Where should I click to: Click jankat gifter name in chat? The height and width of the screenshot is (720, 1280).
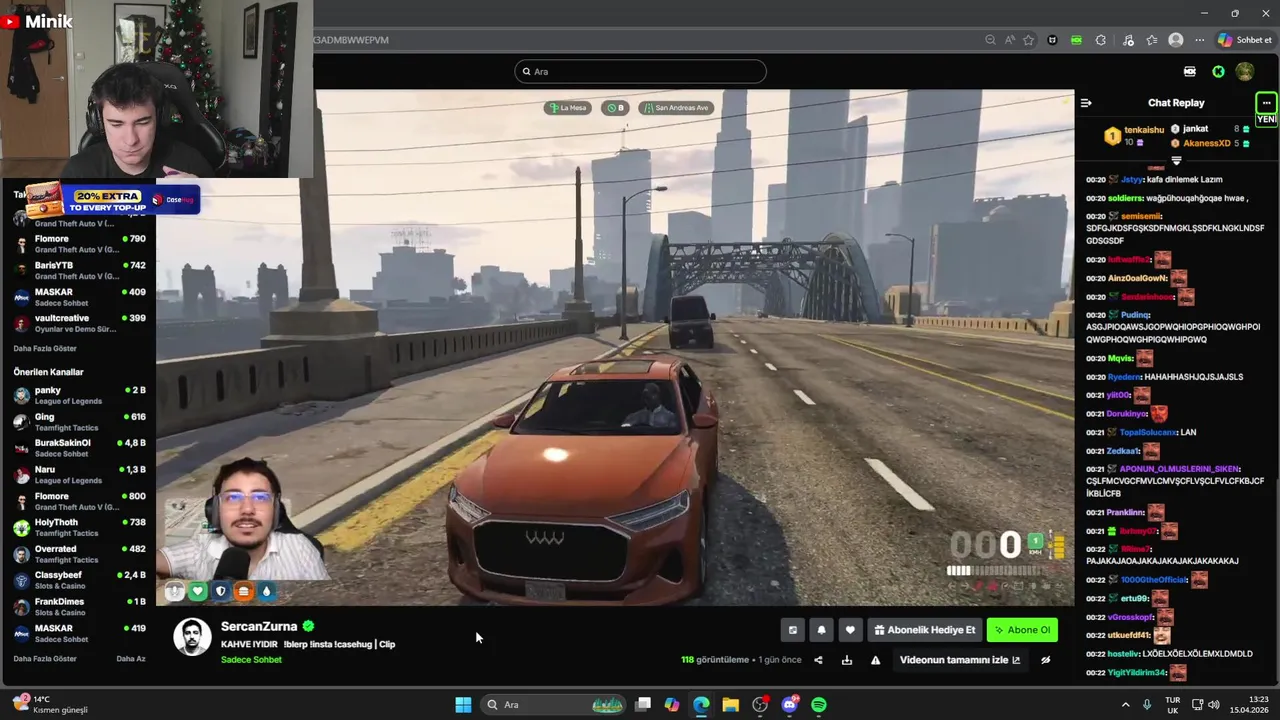point(1196,129)
